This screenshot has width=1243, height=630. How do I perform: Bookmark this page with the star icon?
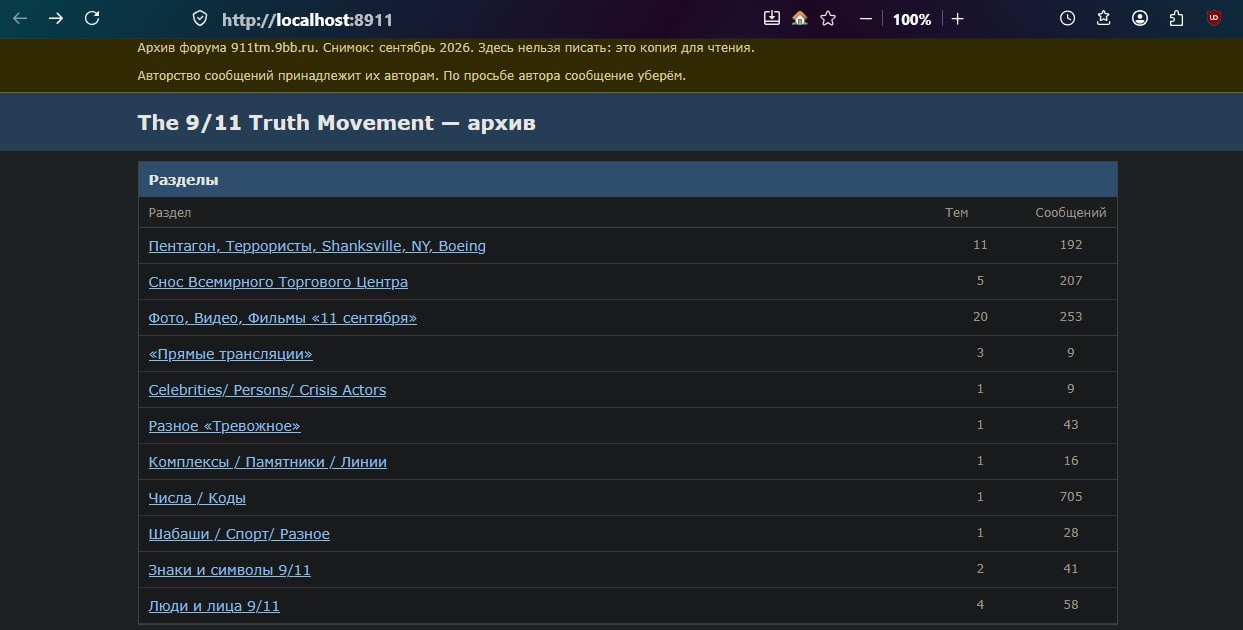tap(828, 18)
